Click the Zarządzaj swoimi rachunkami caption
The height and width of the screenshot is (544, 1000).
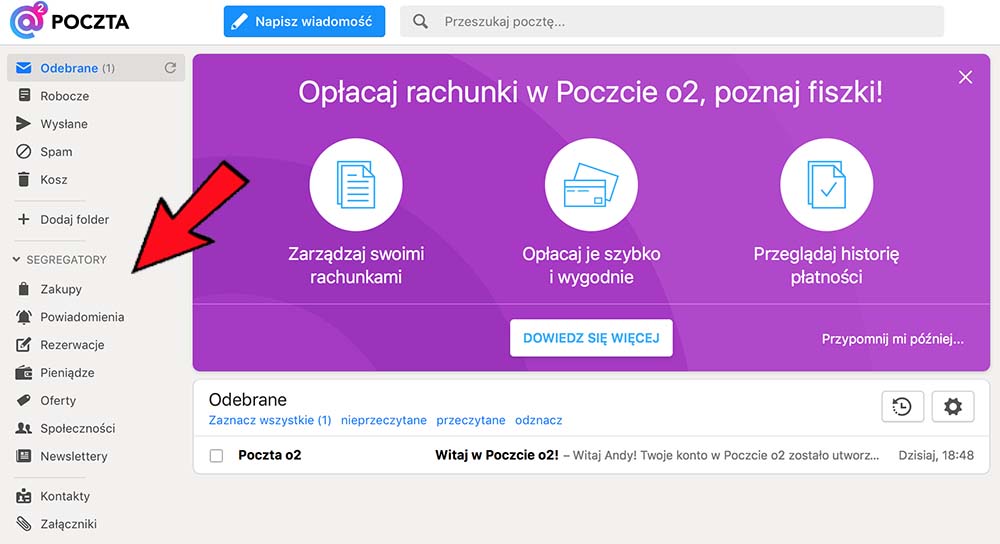[x=356, y=265]
